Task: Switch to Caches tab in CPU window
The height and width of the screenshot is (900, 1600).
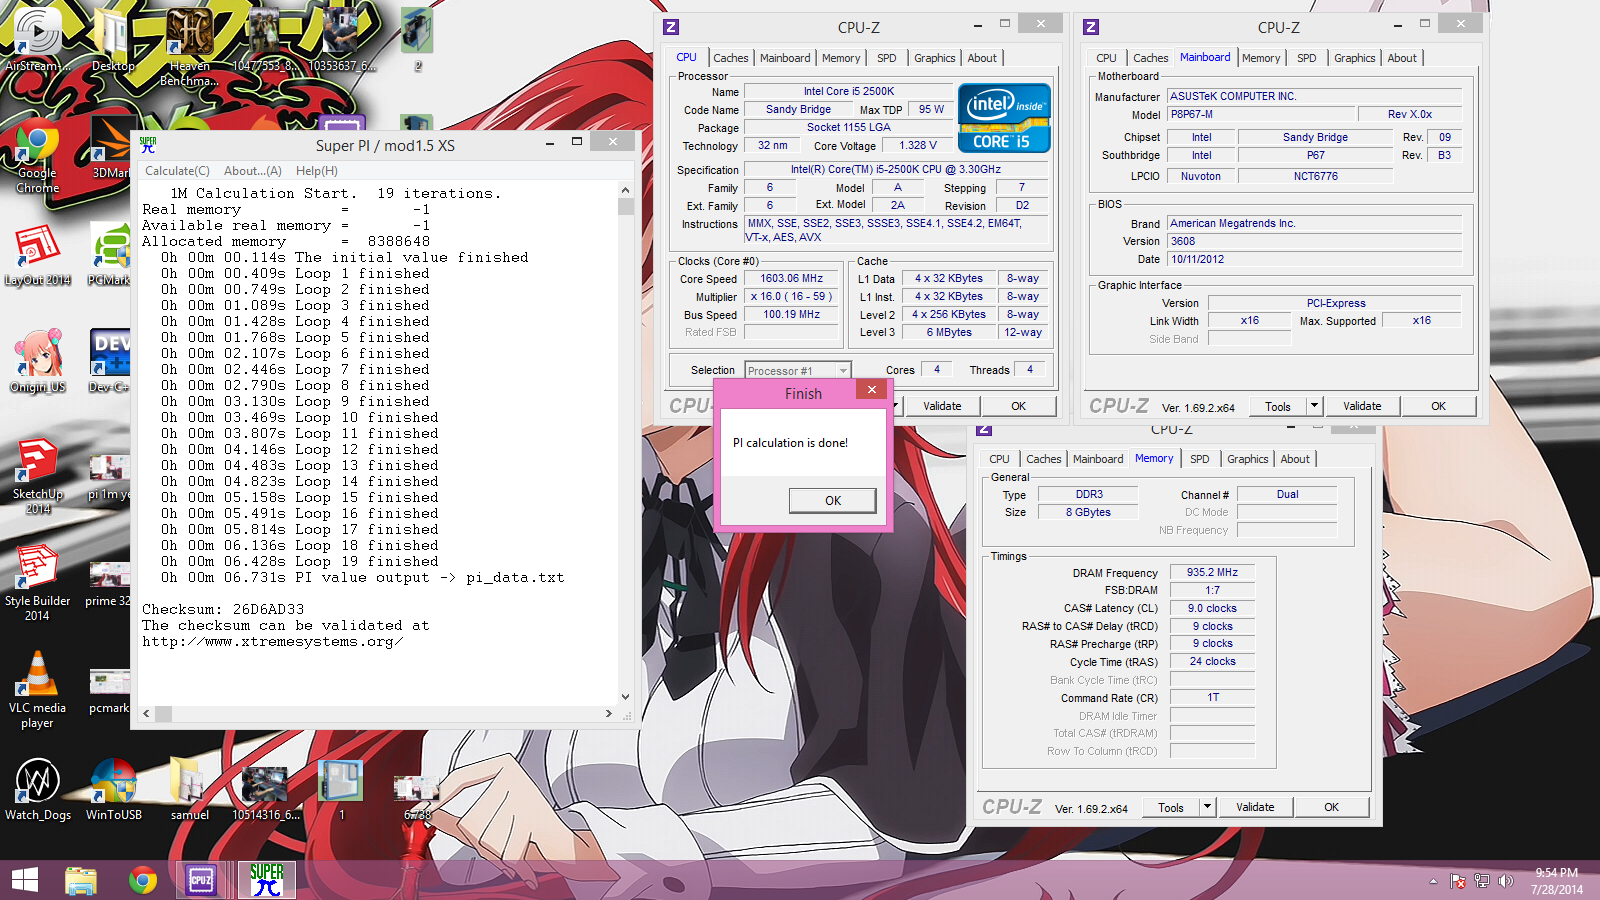Action: (x=730, y=58)
